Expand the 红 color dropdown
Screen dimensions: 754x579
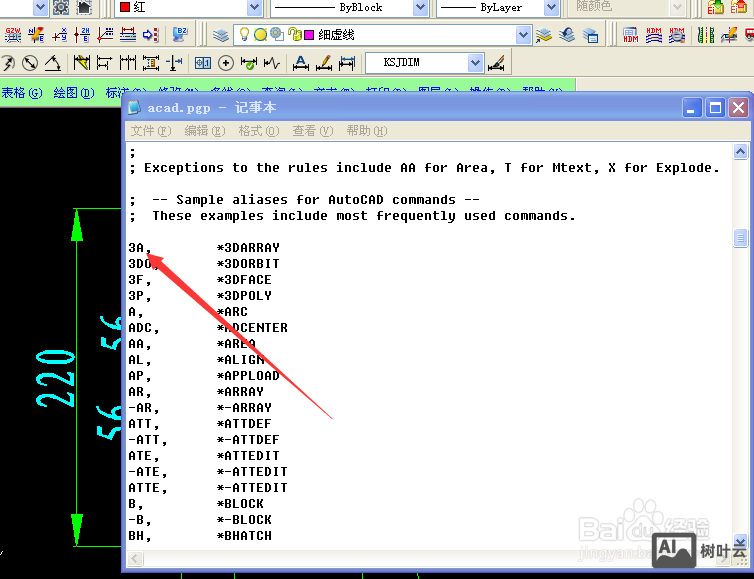[254, 7]
